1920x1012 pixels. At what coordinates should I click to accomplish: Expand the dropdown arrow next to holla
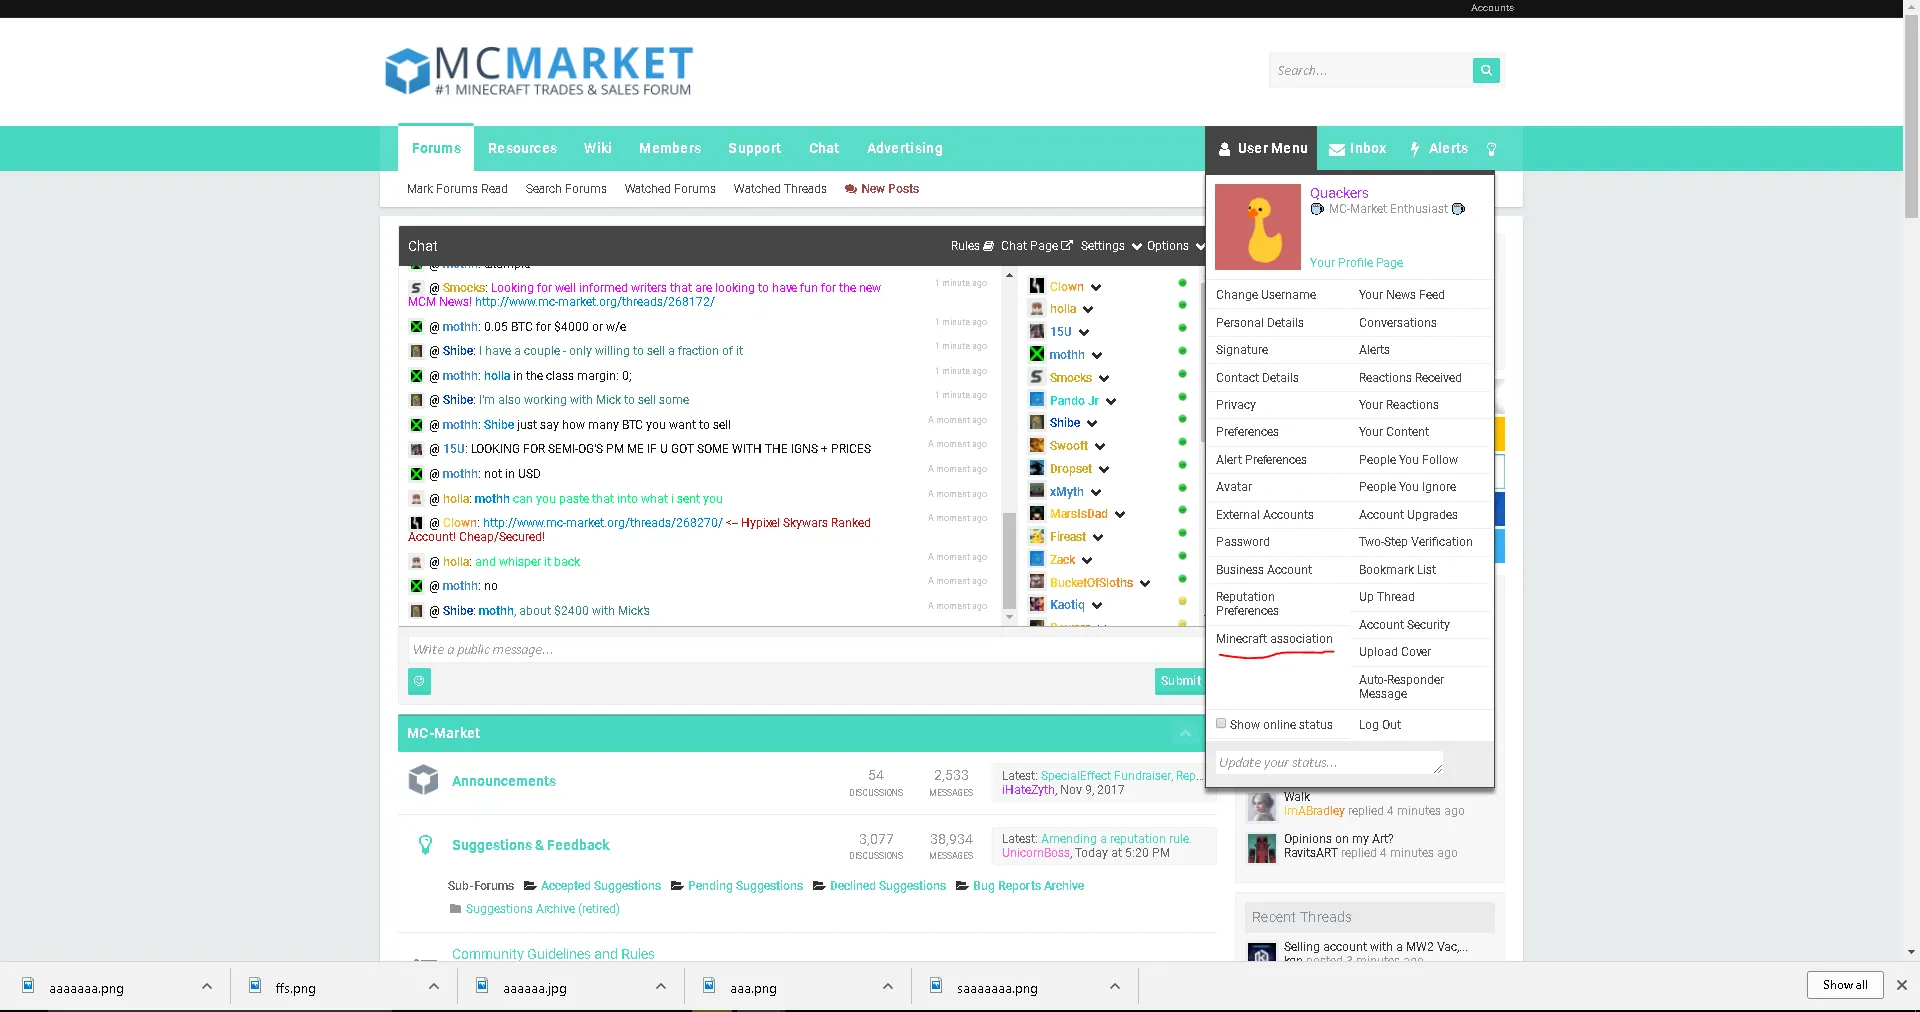coord(1088,310)
